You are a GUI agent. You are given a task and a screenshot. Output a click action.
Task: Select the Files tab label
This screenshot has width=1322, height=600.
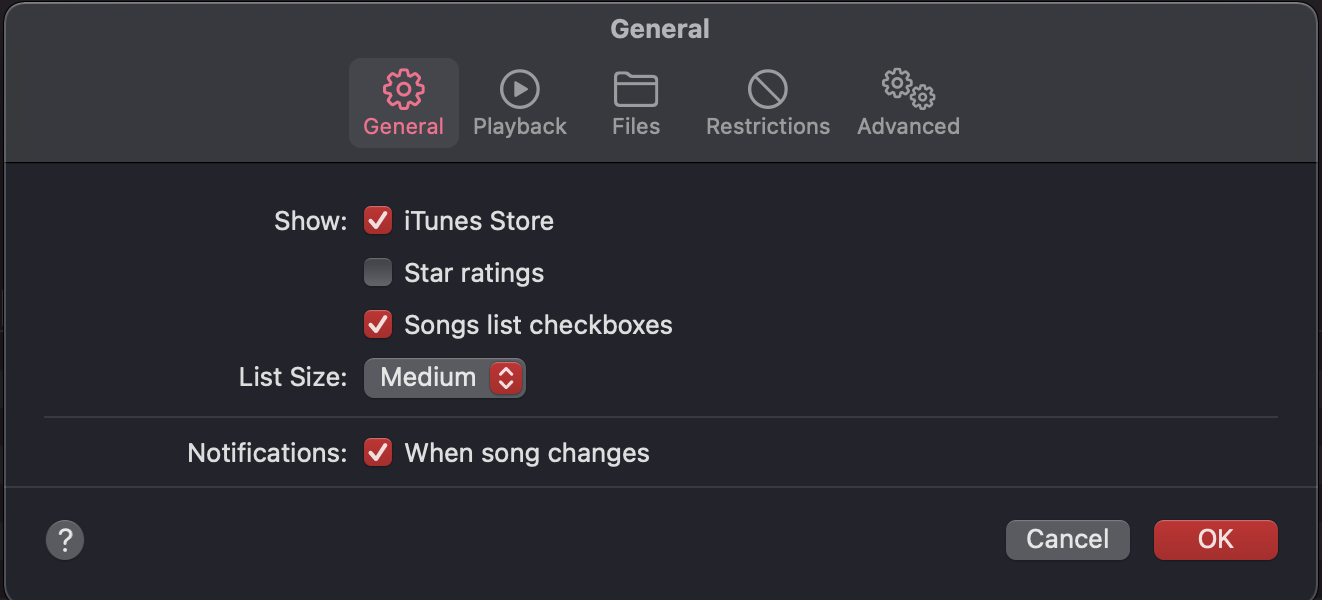[x=636, y=127]
